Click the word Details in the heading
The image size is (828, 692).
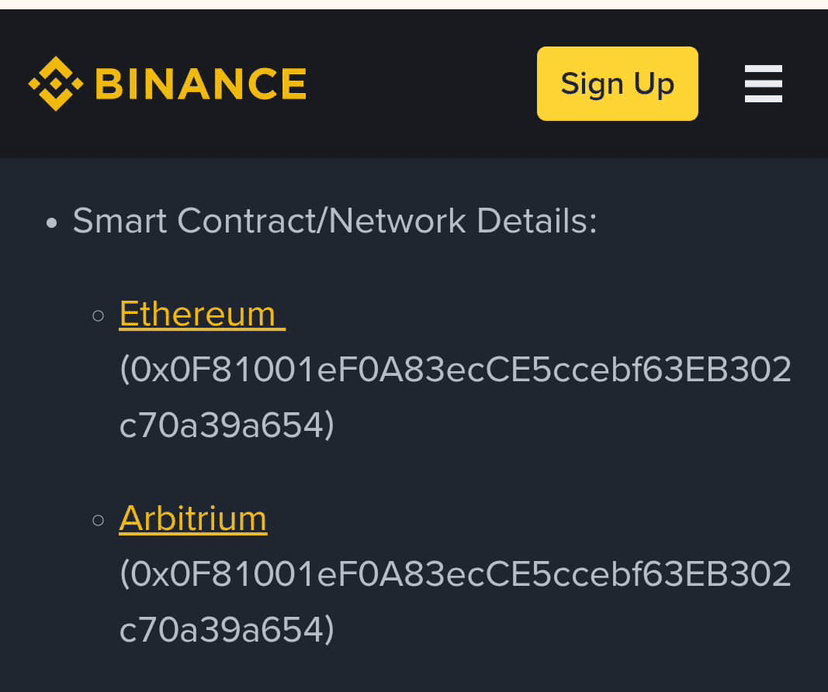click(x=537, y=220)
